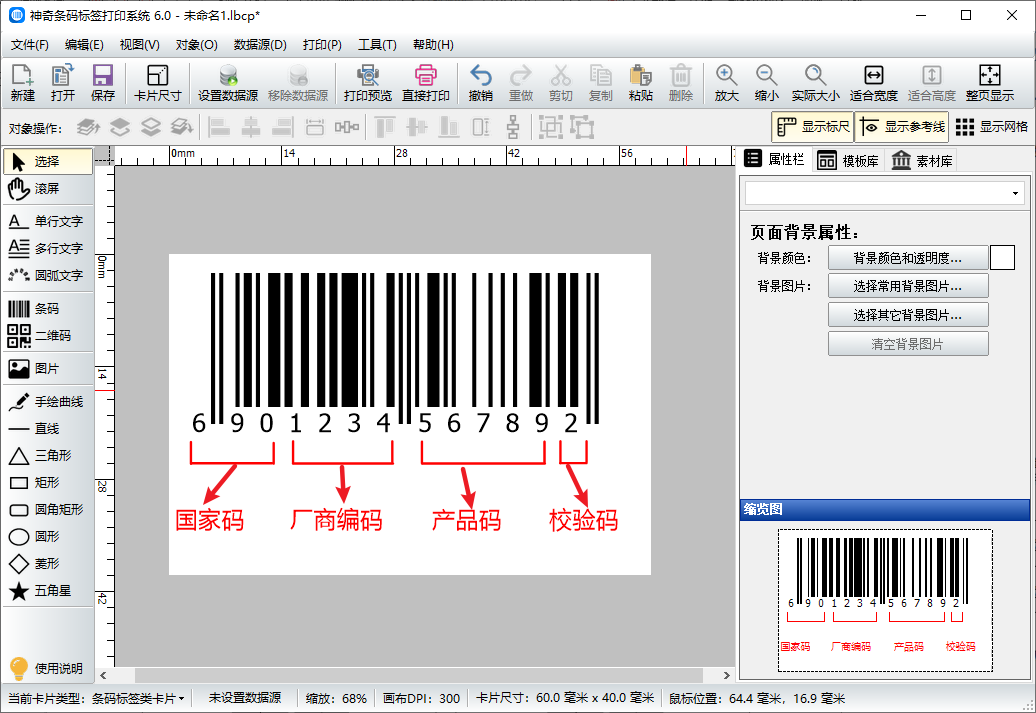Click the 卡片尺寸 60.0 x 40.0 status text
This screenshot has width=1036, height=713.
pos(565,698)
